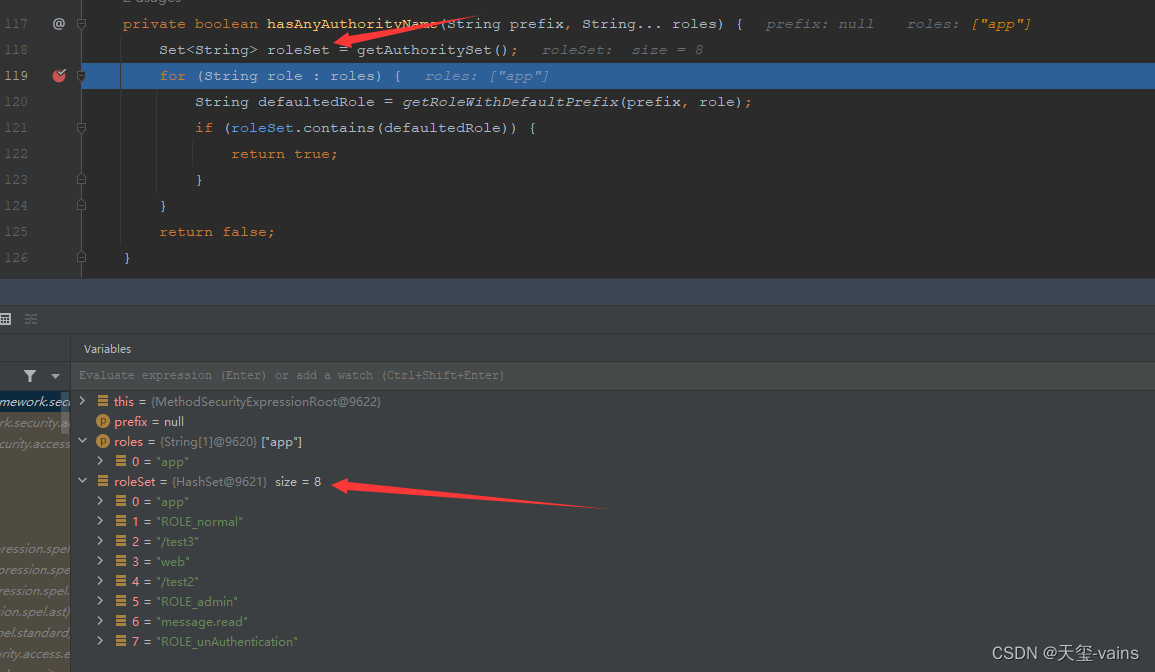Collapse the if block fold marker at line 121
Viewport: 1155px width, 672px height.
82,127
